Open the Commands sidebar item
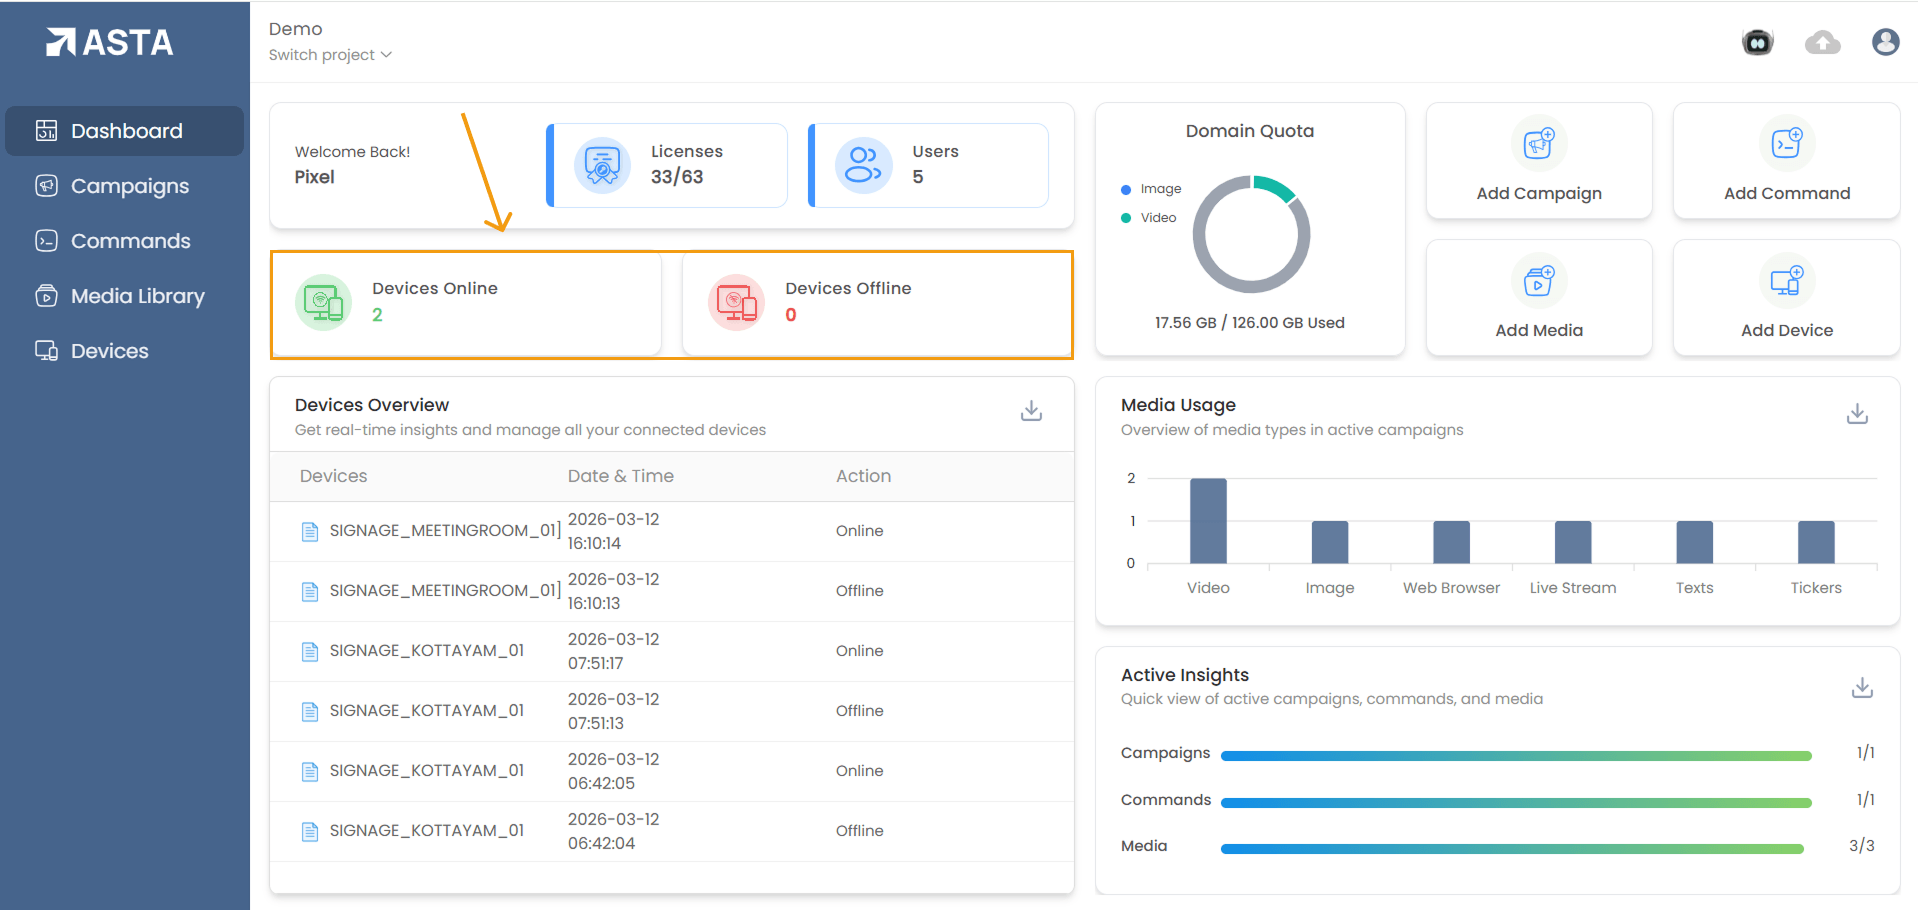 (x=130, y=241)
